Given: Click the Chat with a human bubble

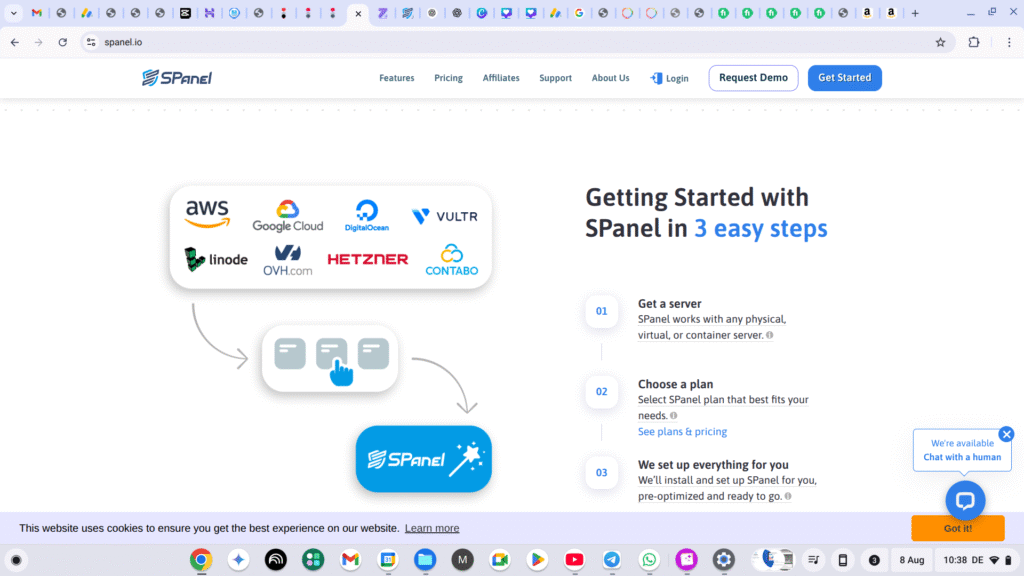Looking at the screenshot, I should [962, 450].
